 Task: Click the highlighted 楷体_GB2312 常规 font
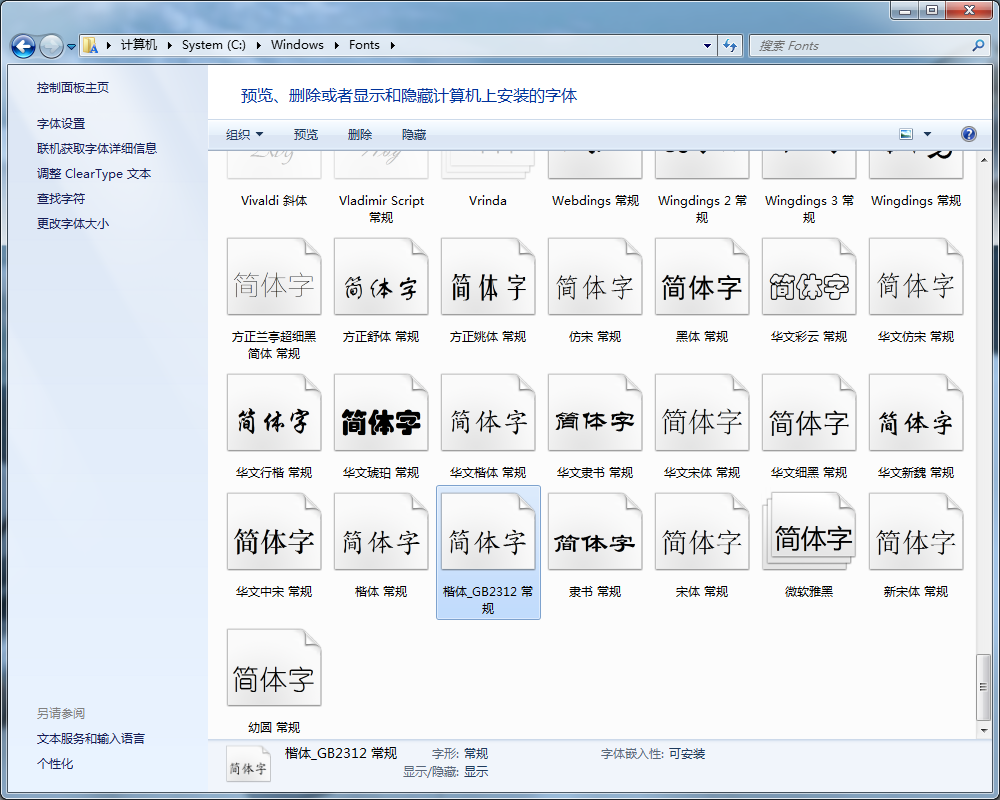coord(488,552)
